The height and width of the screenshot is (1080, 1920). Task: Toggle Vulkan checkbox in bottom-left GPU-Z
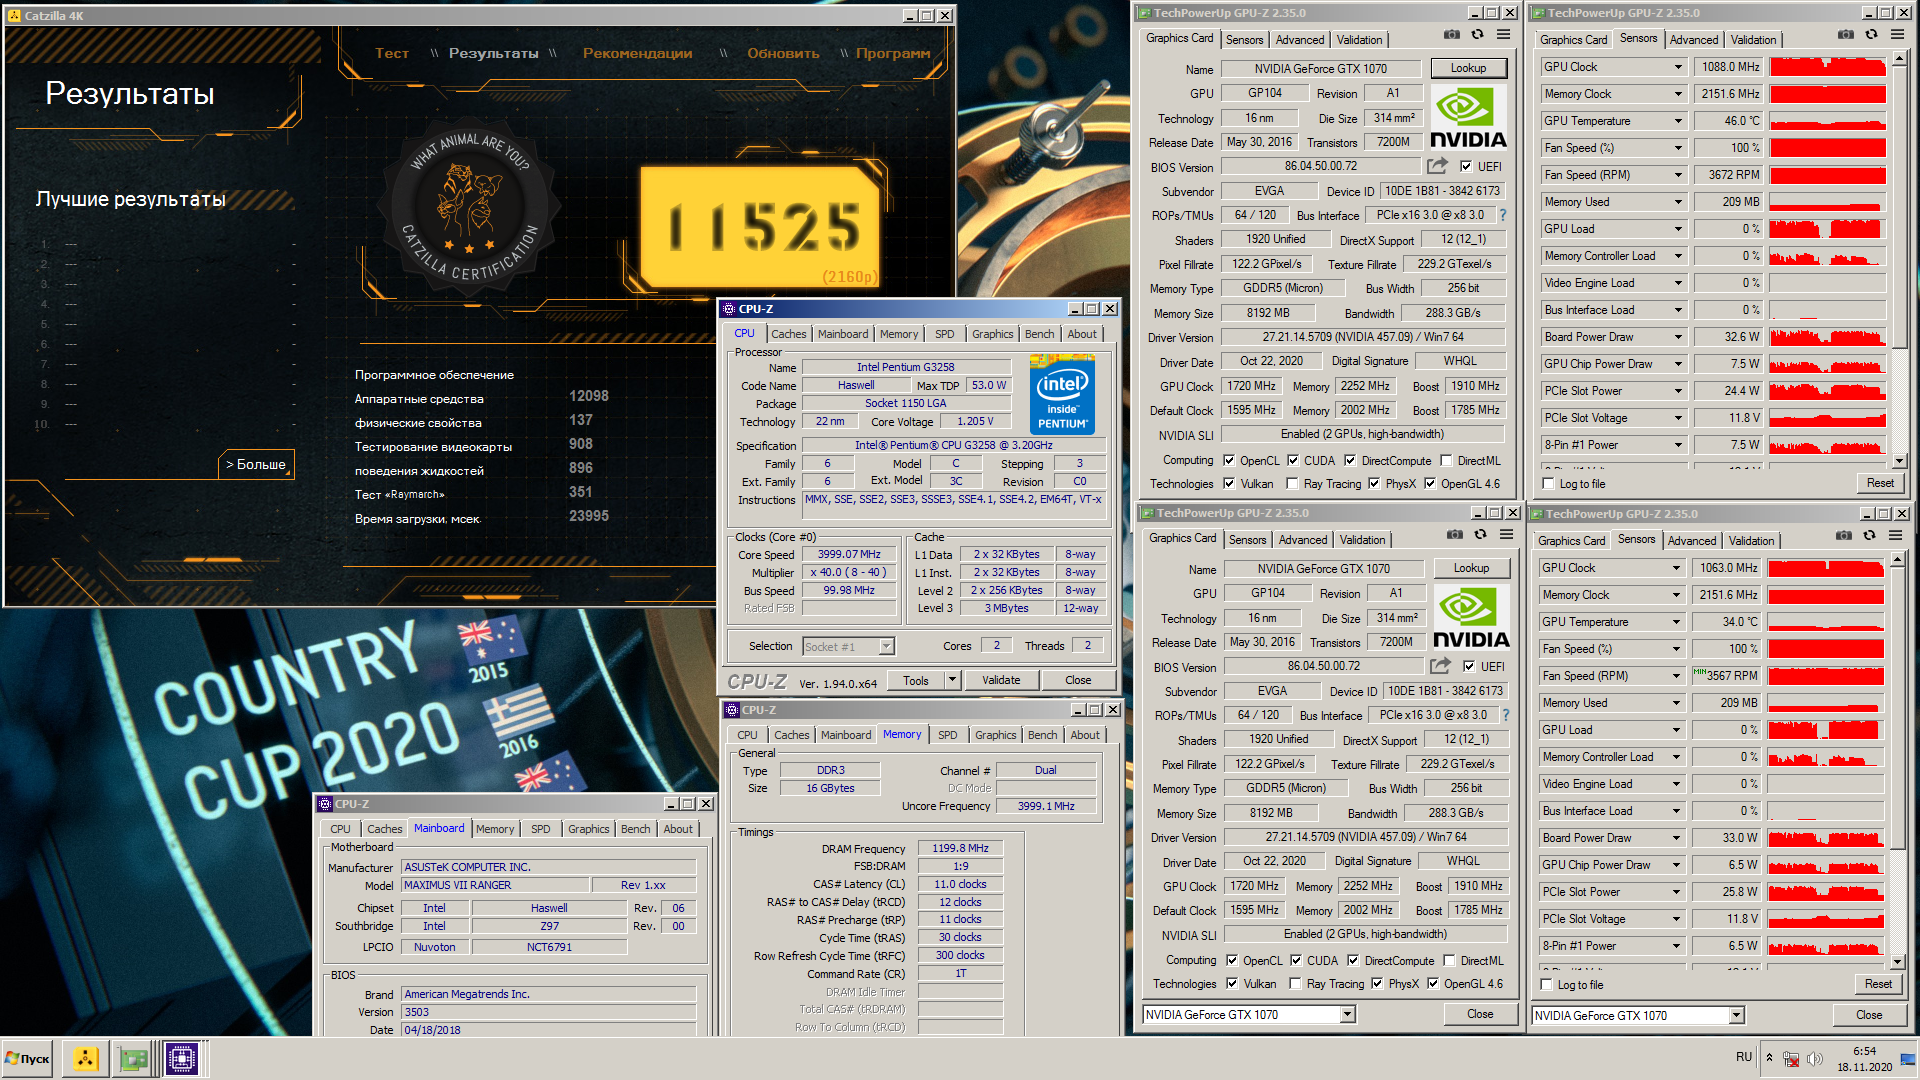pyautogui.click(x=1232, y=984)
